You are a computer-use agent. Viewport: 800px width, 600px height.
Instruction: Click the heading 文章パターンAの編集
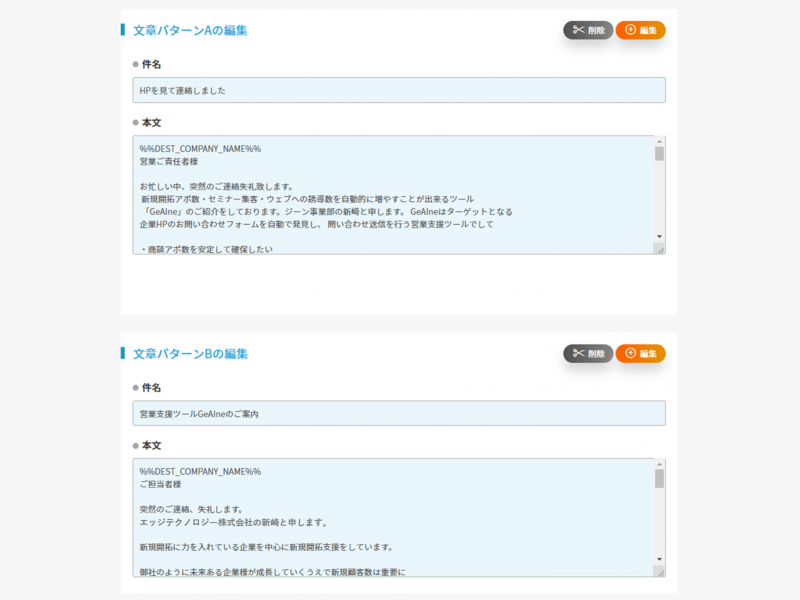[190, 31]
